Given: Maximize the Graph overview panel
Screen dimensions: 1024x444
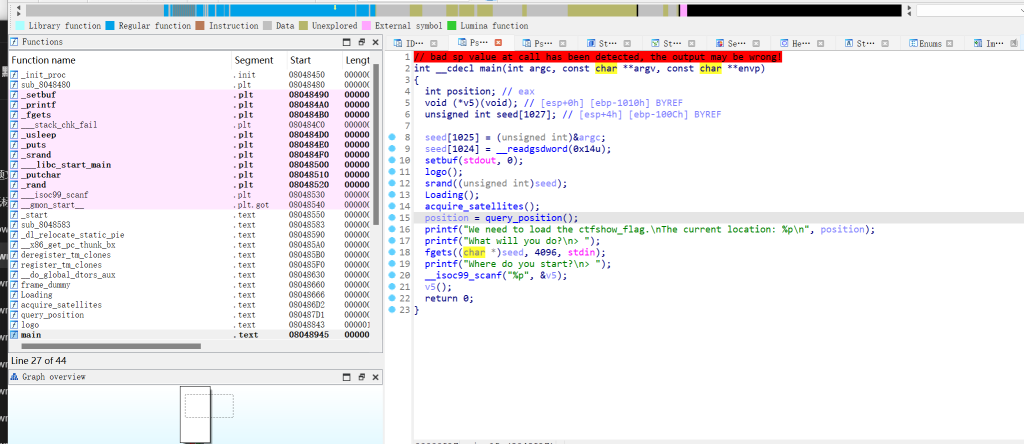Looking at the screenshot, I should [347, 377].
